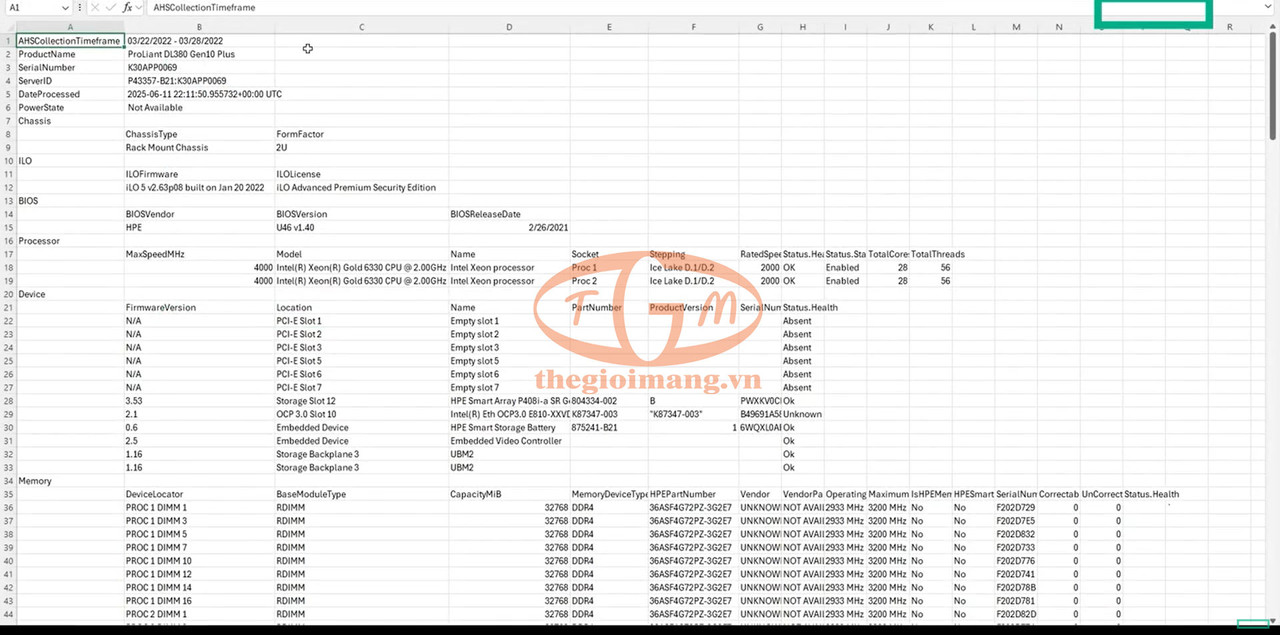Screen dimensions: 1280x635
Task: Select cell PROC 2 DIMM 1
Action: [199, 614]
